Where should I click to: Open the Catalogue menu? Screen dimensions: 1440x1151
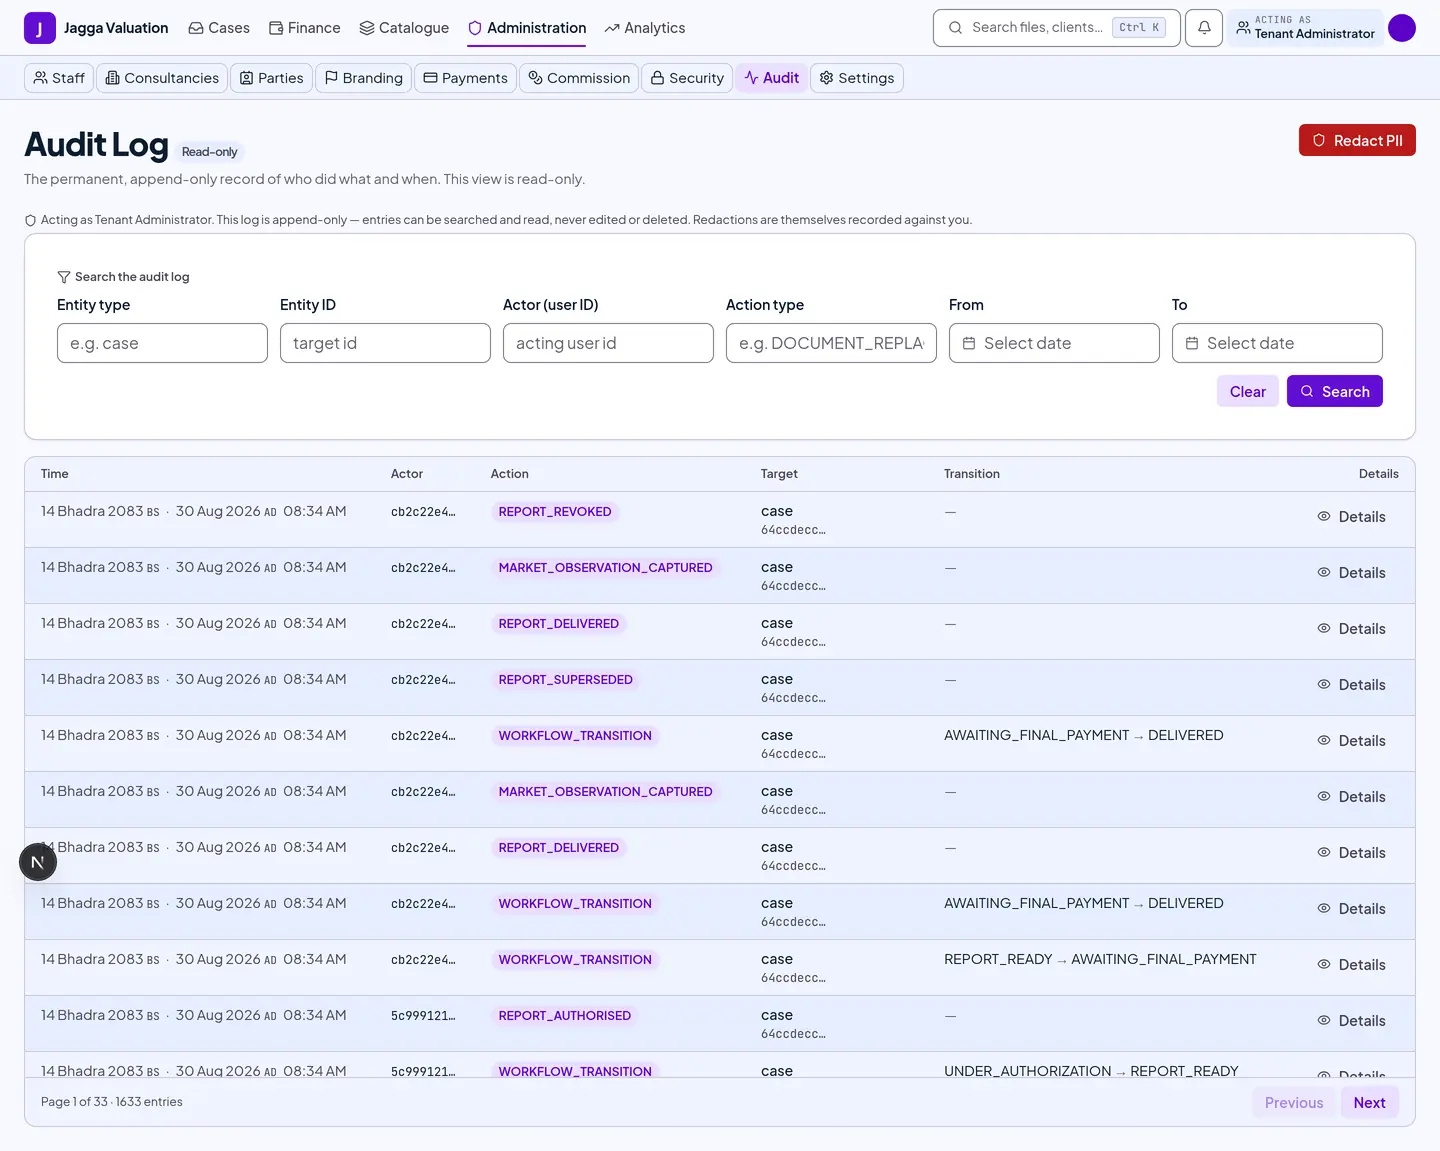pos(404,28)
